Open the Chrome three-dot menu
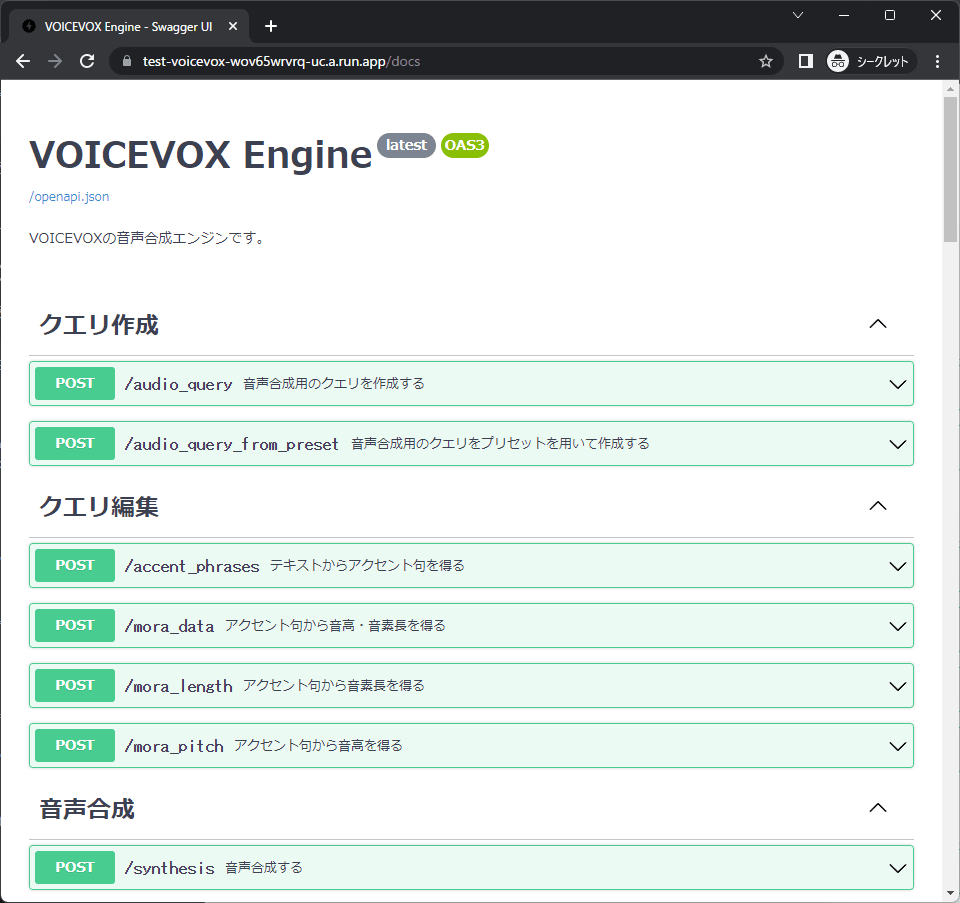 937,61
